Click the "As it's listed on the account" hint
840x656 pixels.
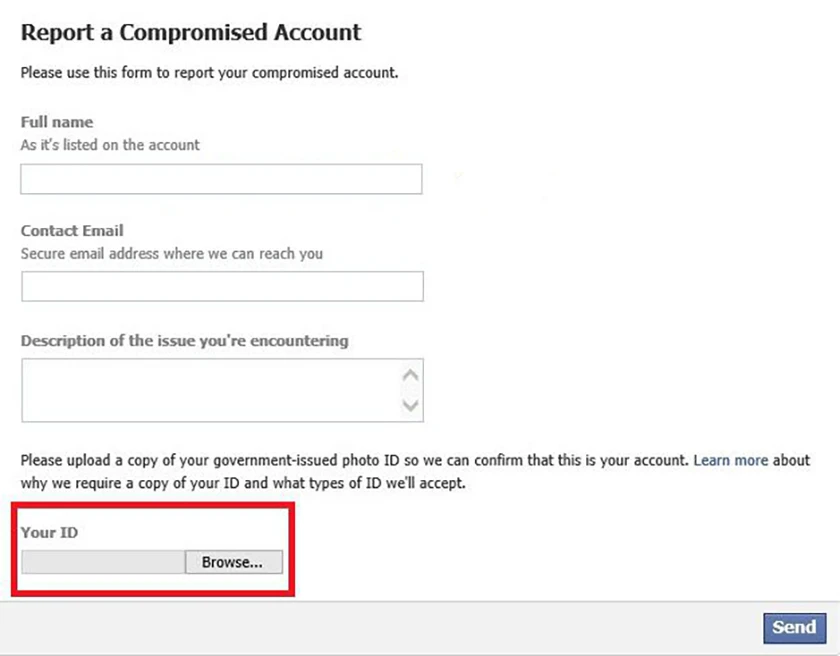pyautogui.click(x=110, y=145)
